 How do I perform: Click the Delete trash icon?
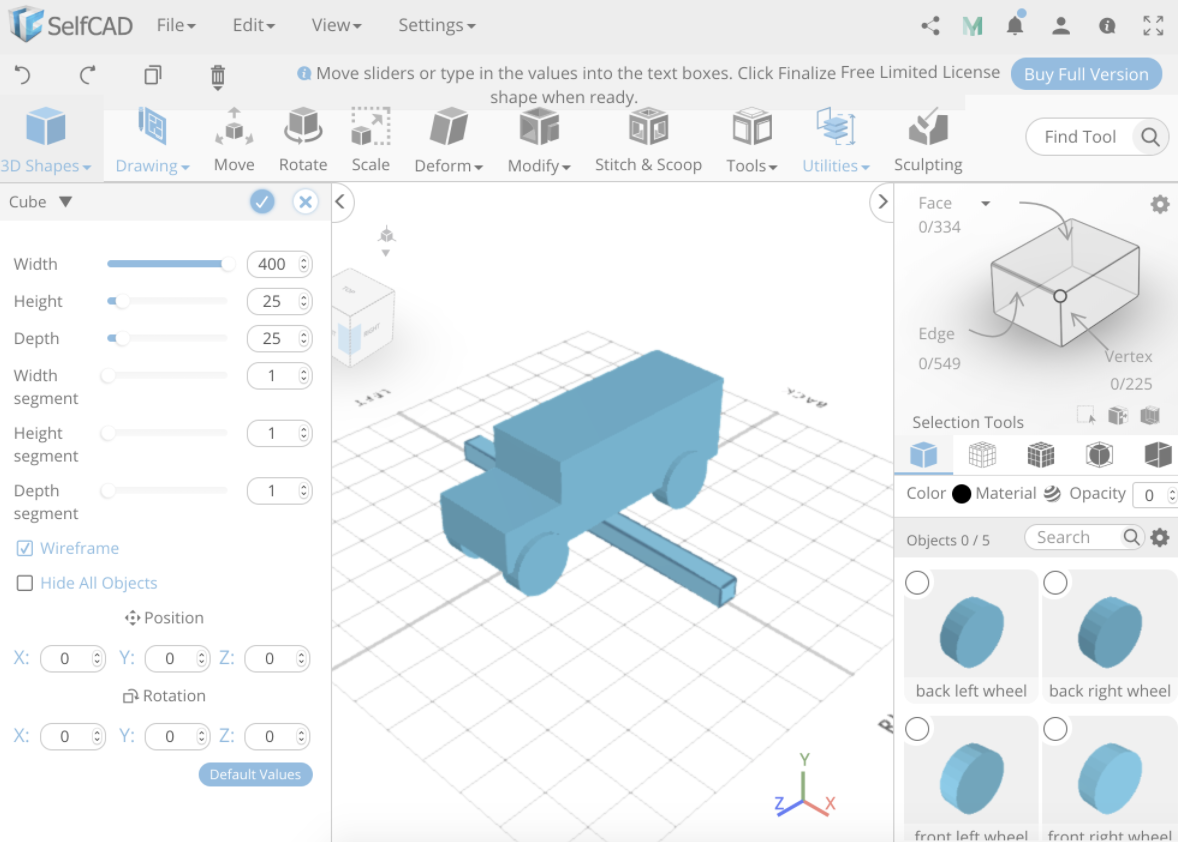click(x=217, y=74)
